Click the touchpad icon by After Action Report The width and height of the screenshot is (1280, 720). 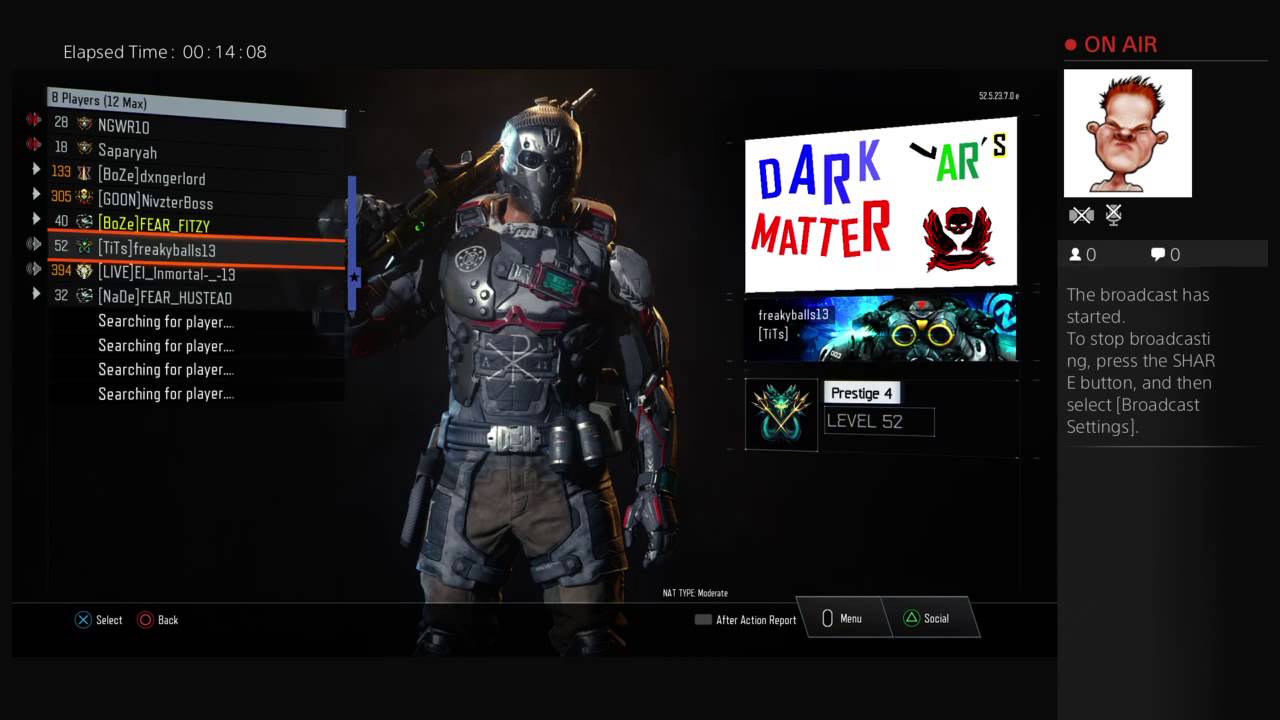click(x=703, y=620)
